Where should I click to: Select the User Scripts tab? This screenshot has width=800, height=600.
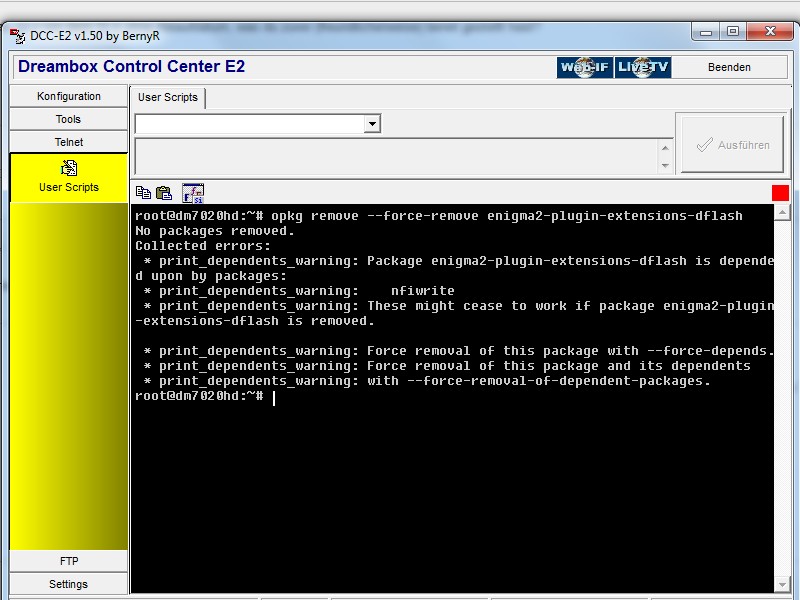click(168, 97)
